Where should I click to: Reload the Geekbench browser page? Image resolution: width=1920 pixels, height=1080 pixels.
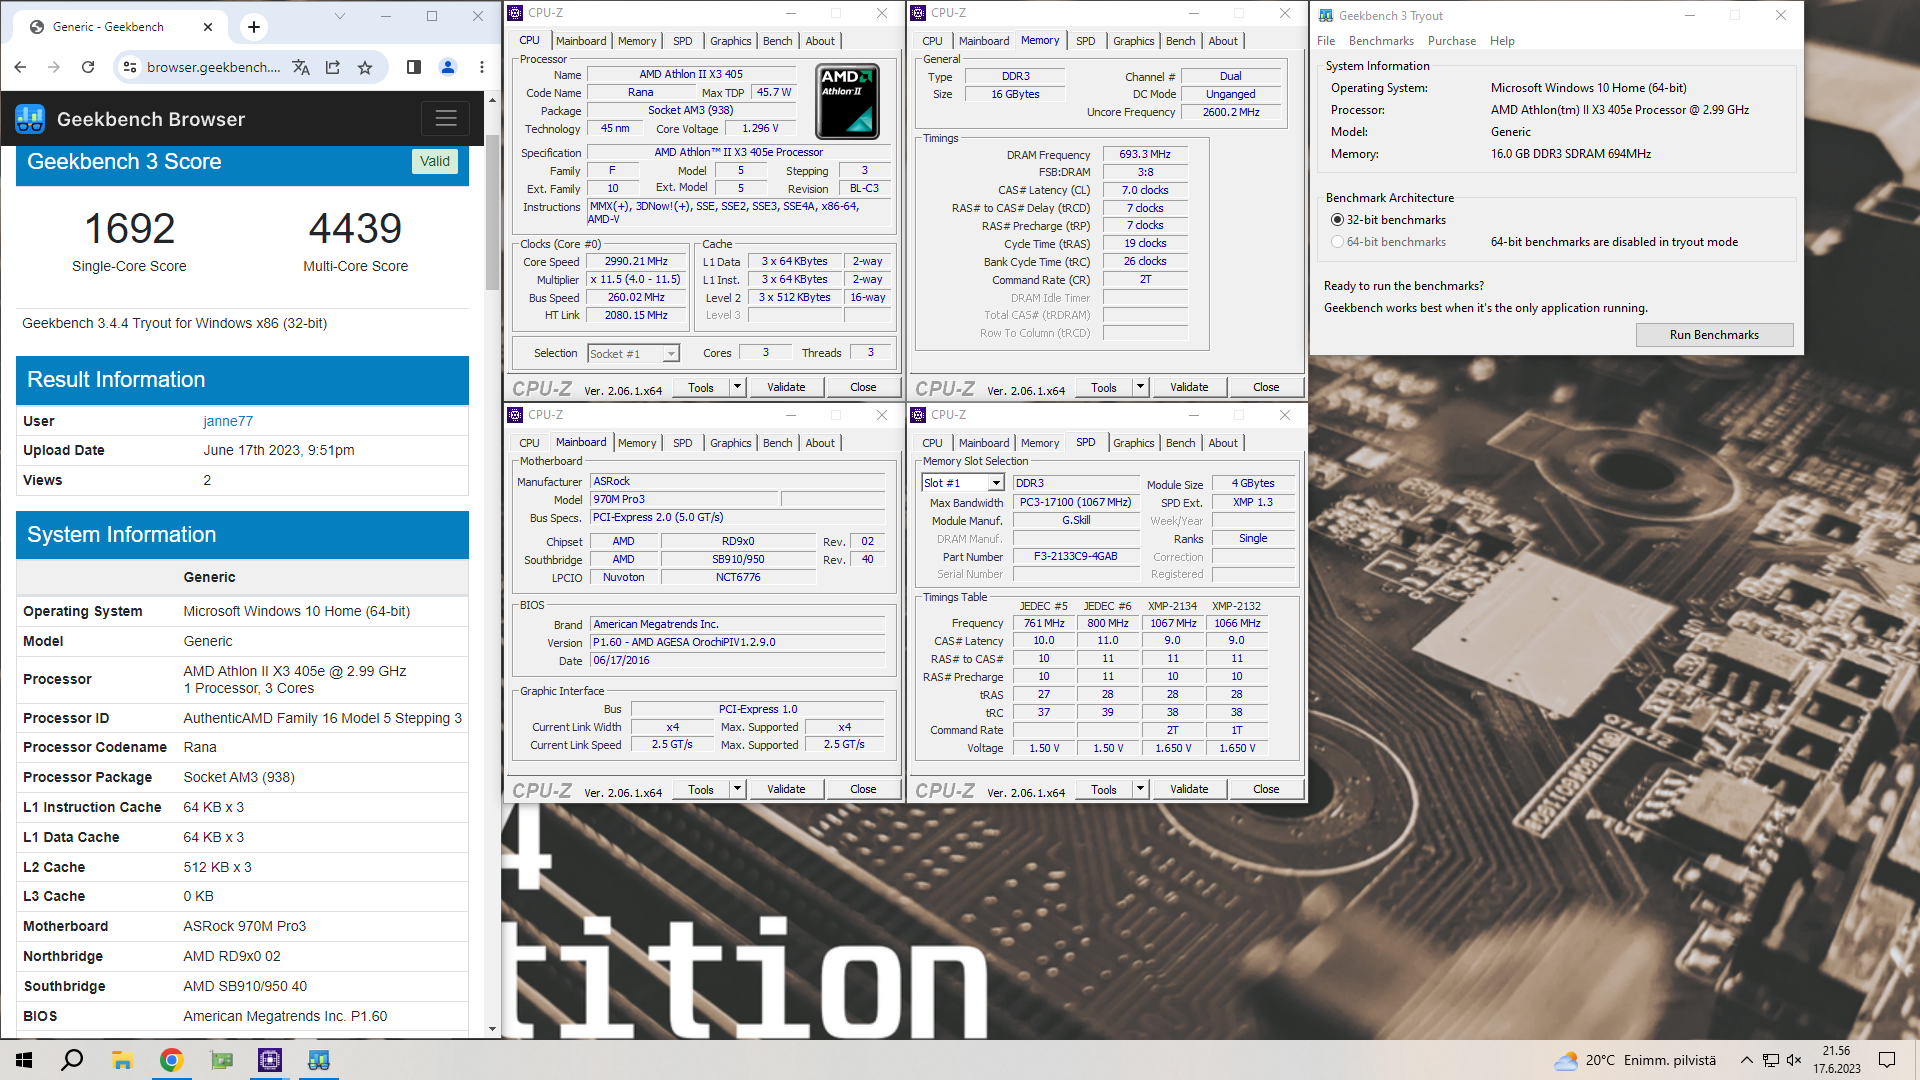tap(88, 67)
